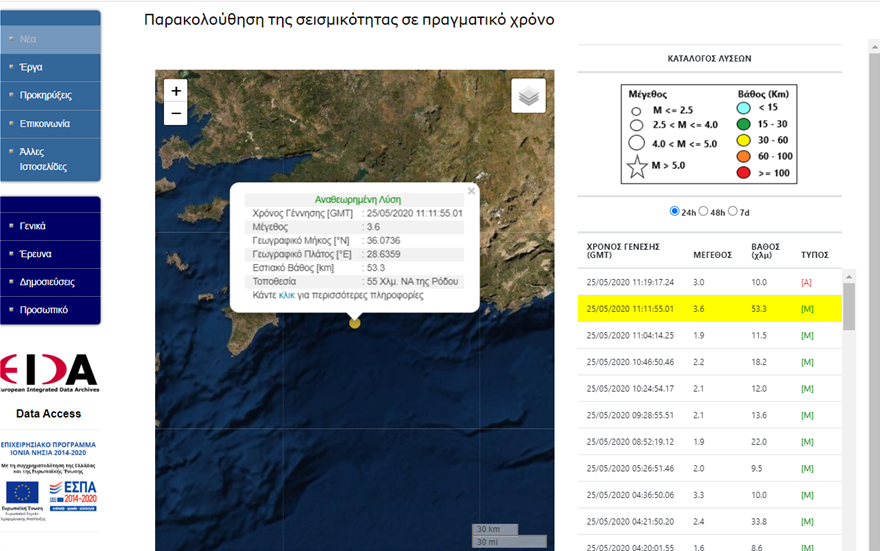Open the EIDA European Integrated Data Archives logo

tap(49, 373)
